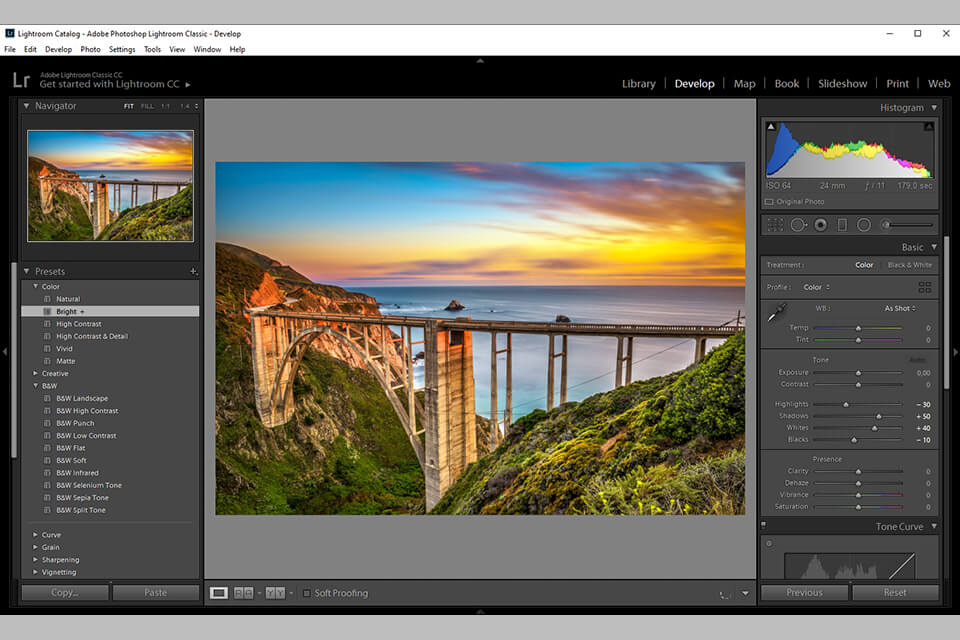The image size is (960, 640).
Task: Select the Radial Filter tool
Action: (x=864, y=224)
